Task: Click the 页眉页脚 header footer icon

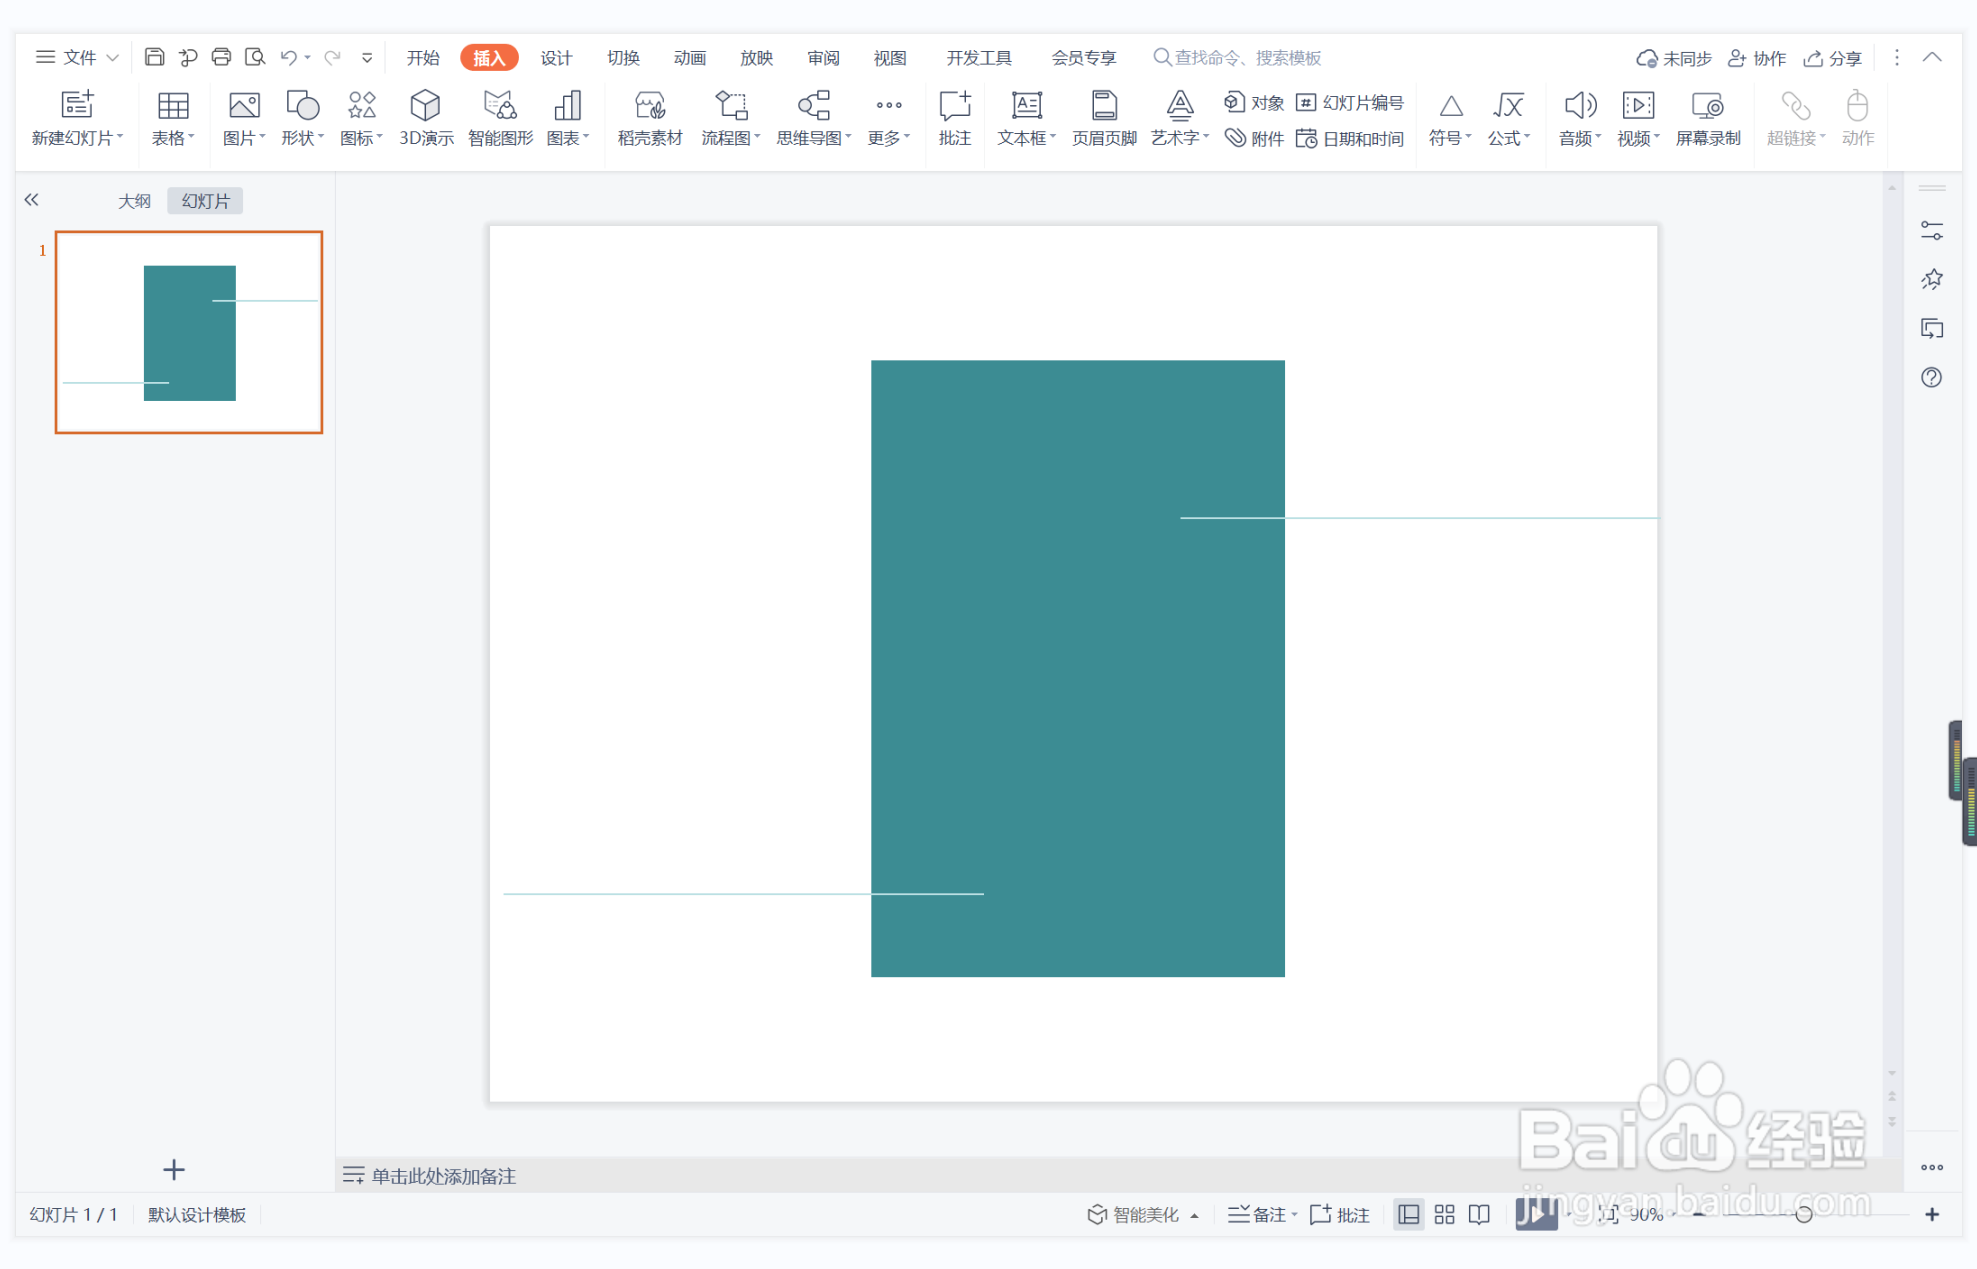Action: click(x=1103, y=117)
